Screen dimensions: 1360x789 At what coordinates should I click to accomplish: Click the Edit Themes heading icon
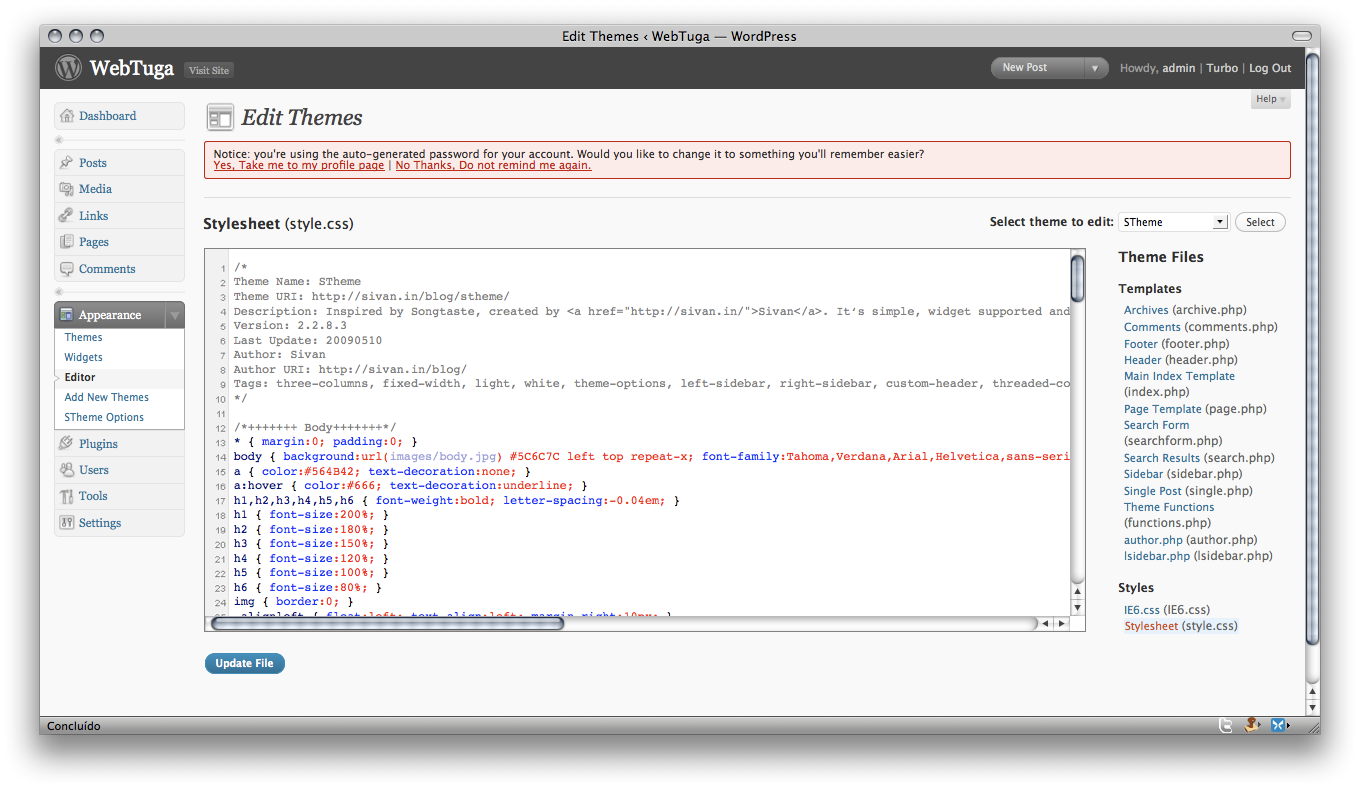point(220,118)
